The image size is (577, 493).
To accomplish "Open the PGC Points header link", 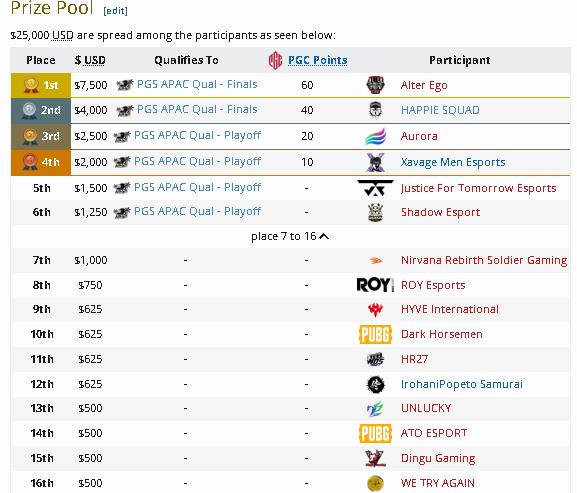I will (318, 60).
